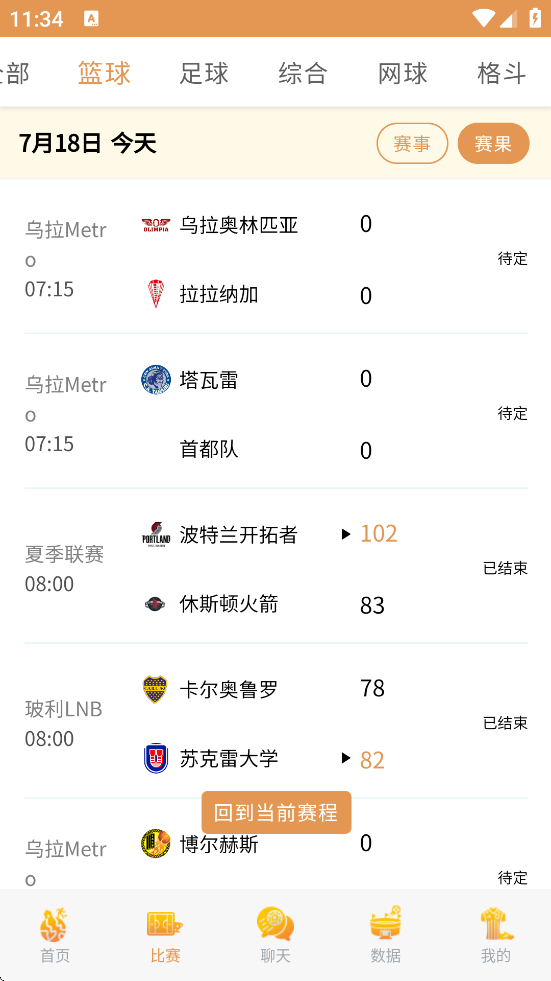Open the 首页 home icon
Screen dimensions: 551x981
(x=54, y=925)
